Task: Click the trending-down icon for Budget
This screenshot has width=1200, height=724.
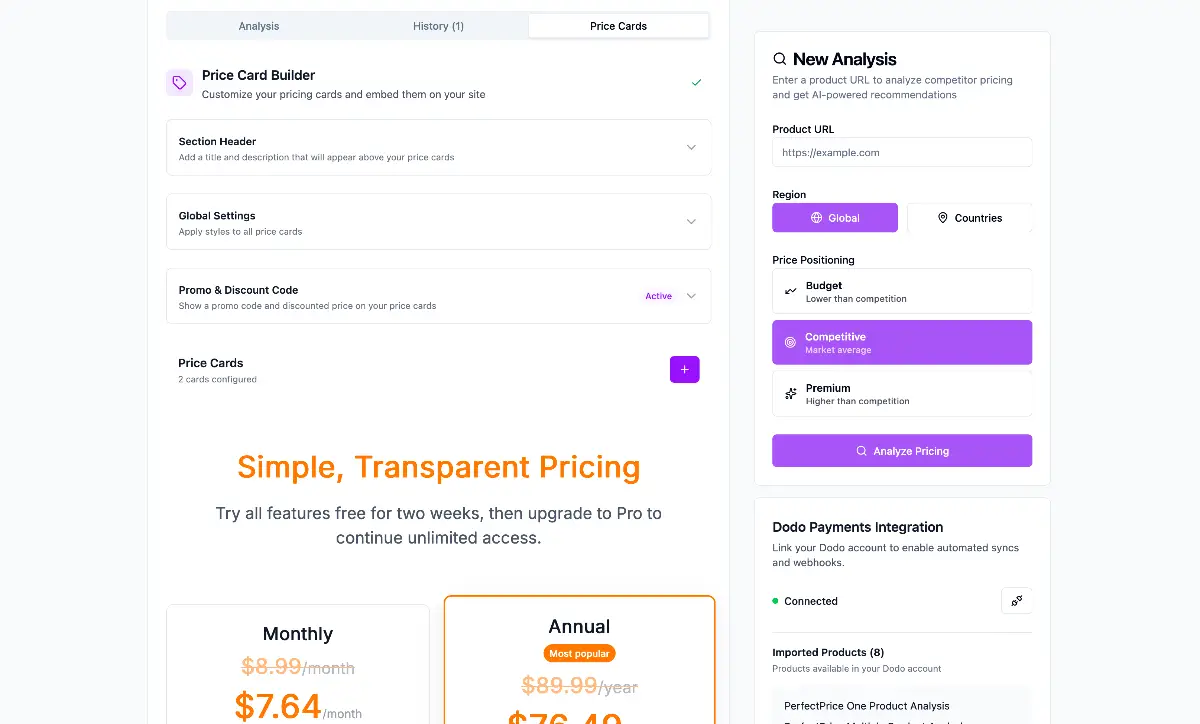Action: point(791,291)
